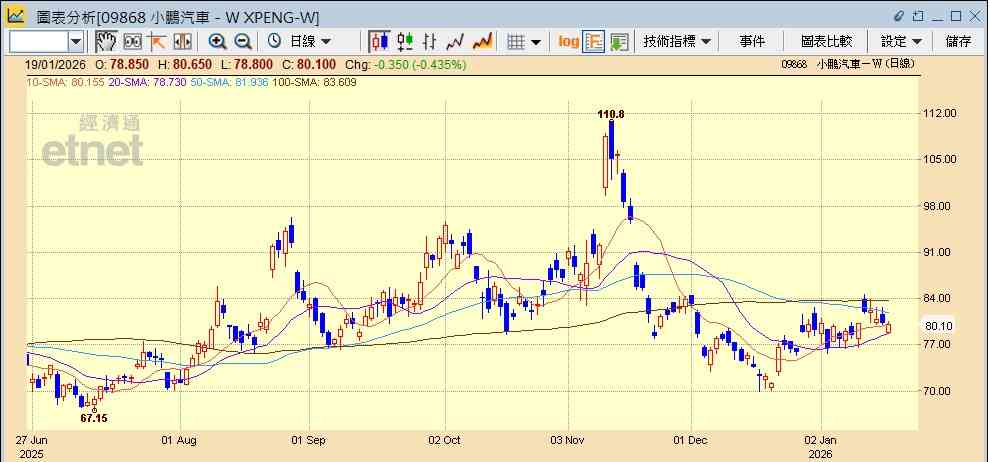Screen dimensions: 990x462
Task: Click the 03 Nov date axis label
Action: tap(569, 440)
